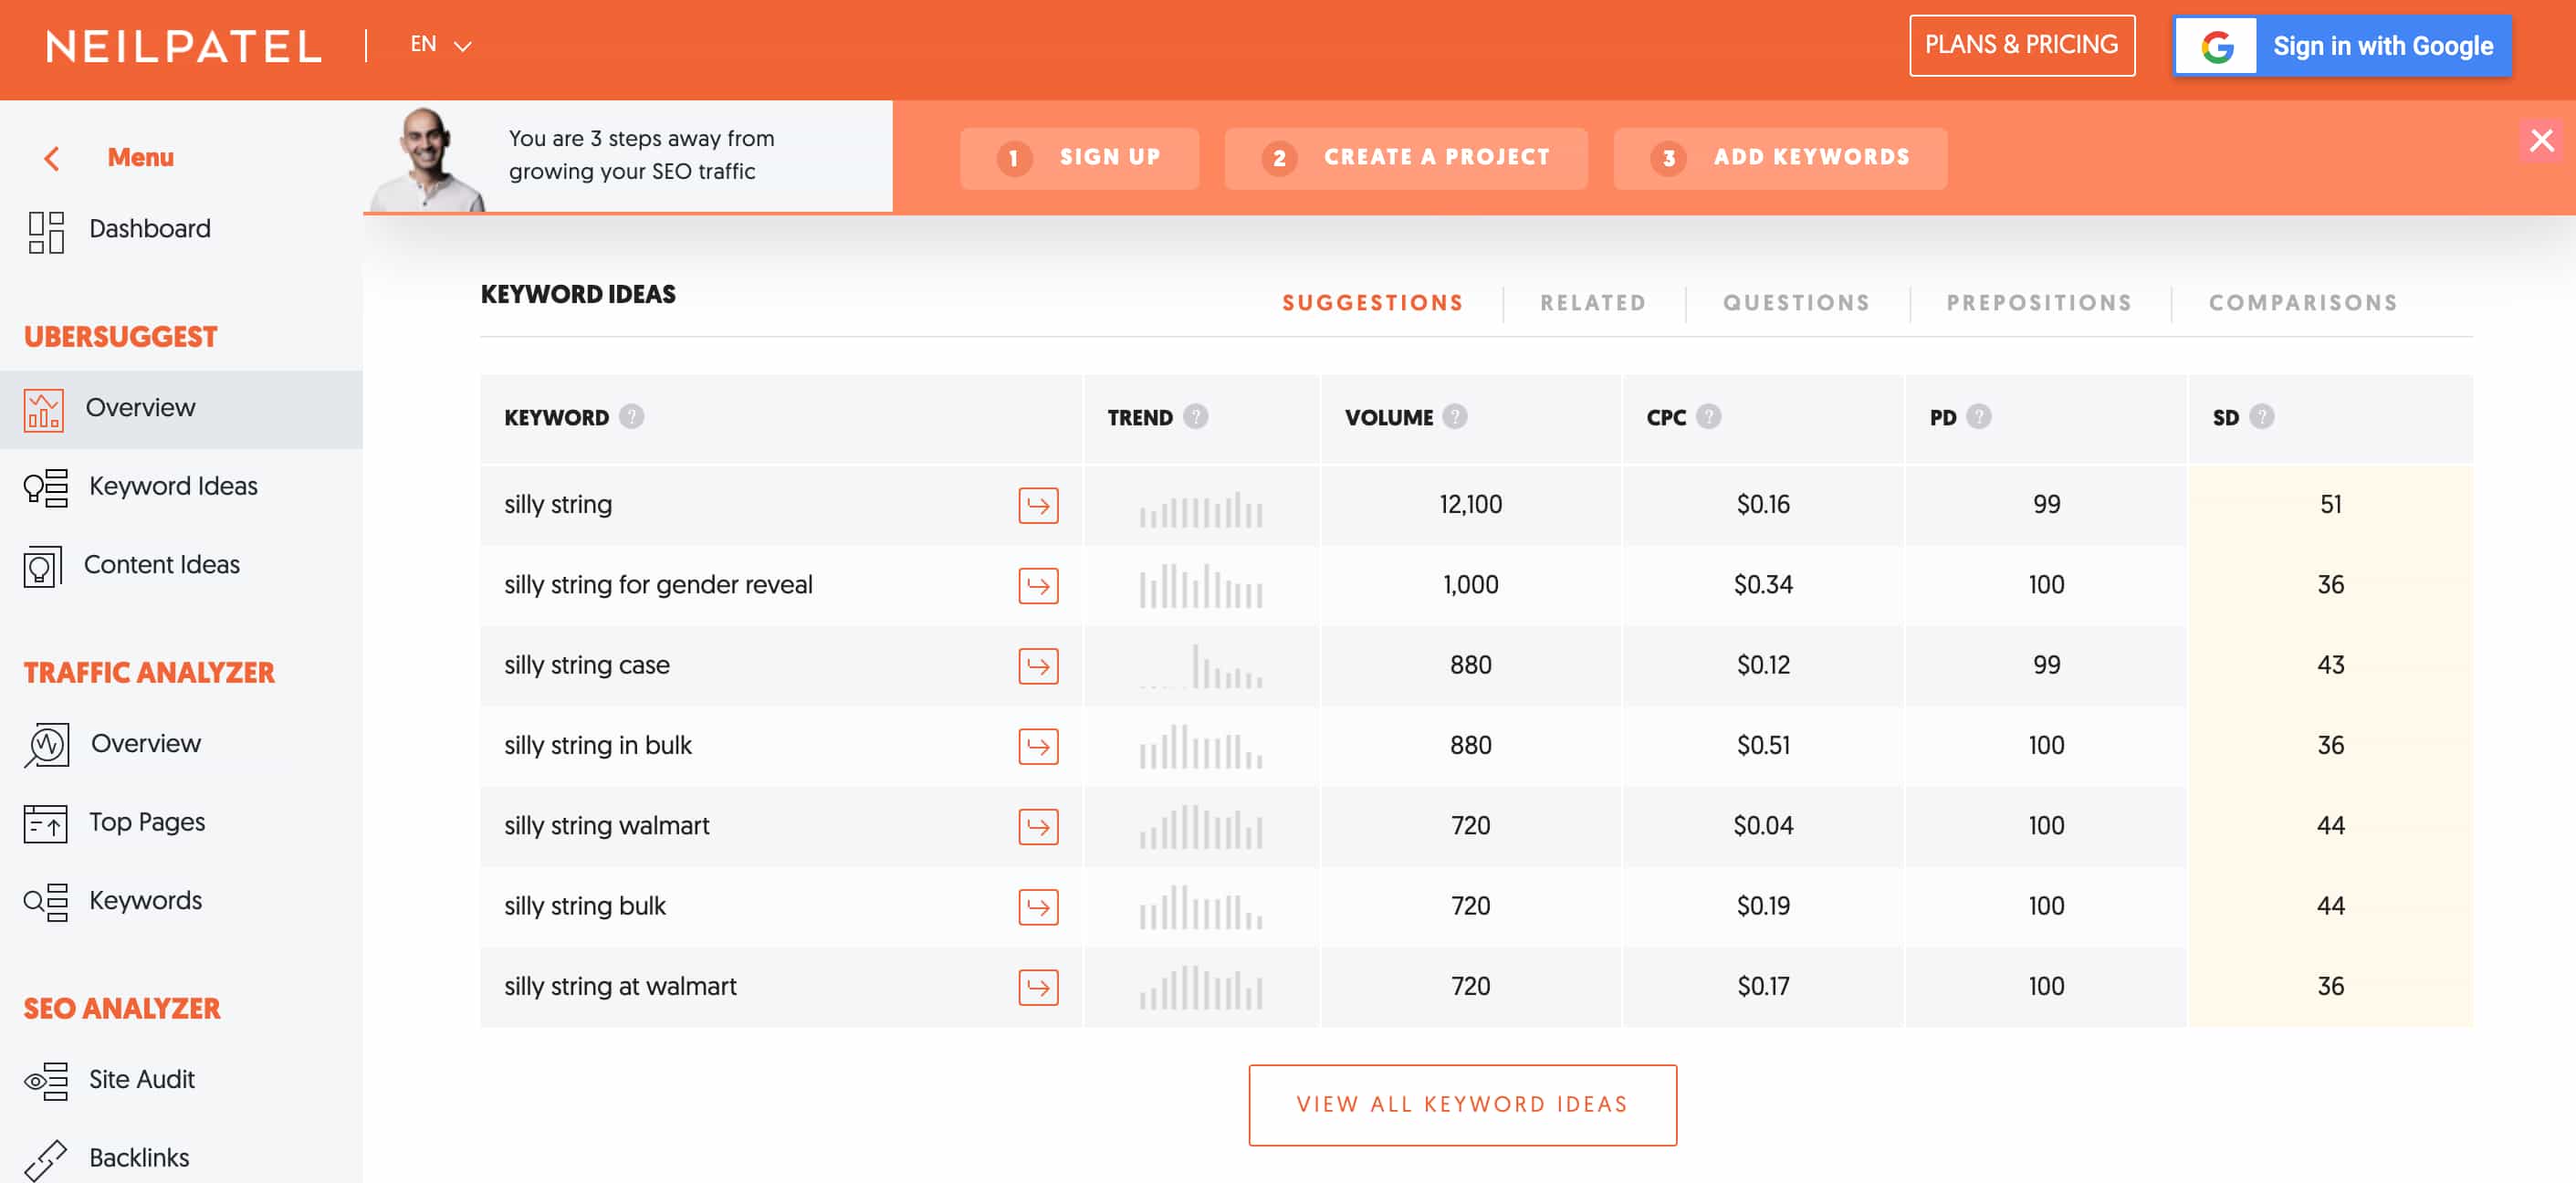This screenshot has width=2576, height=1183.
Task: Open the EN language dropdown
Action: (x=440, y=45)
